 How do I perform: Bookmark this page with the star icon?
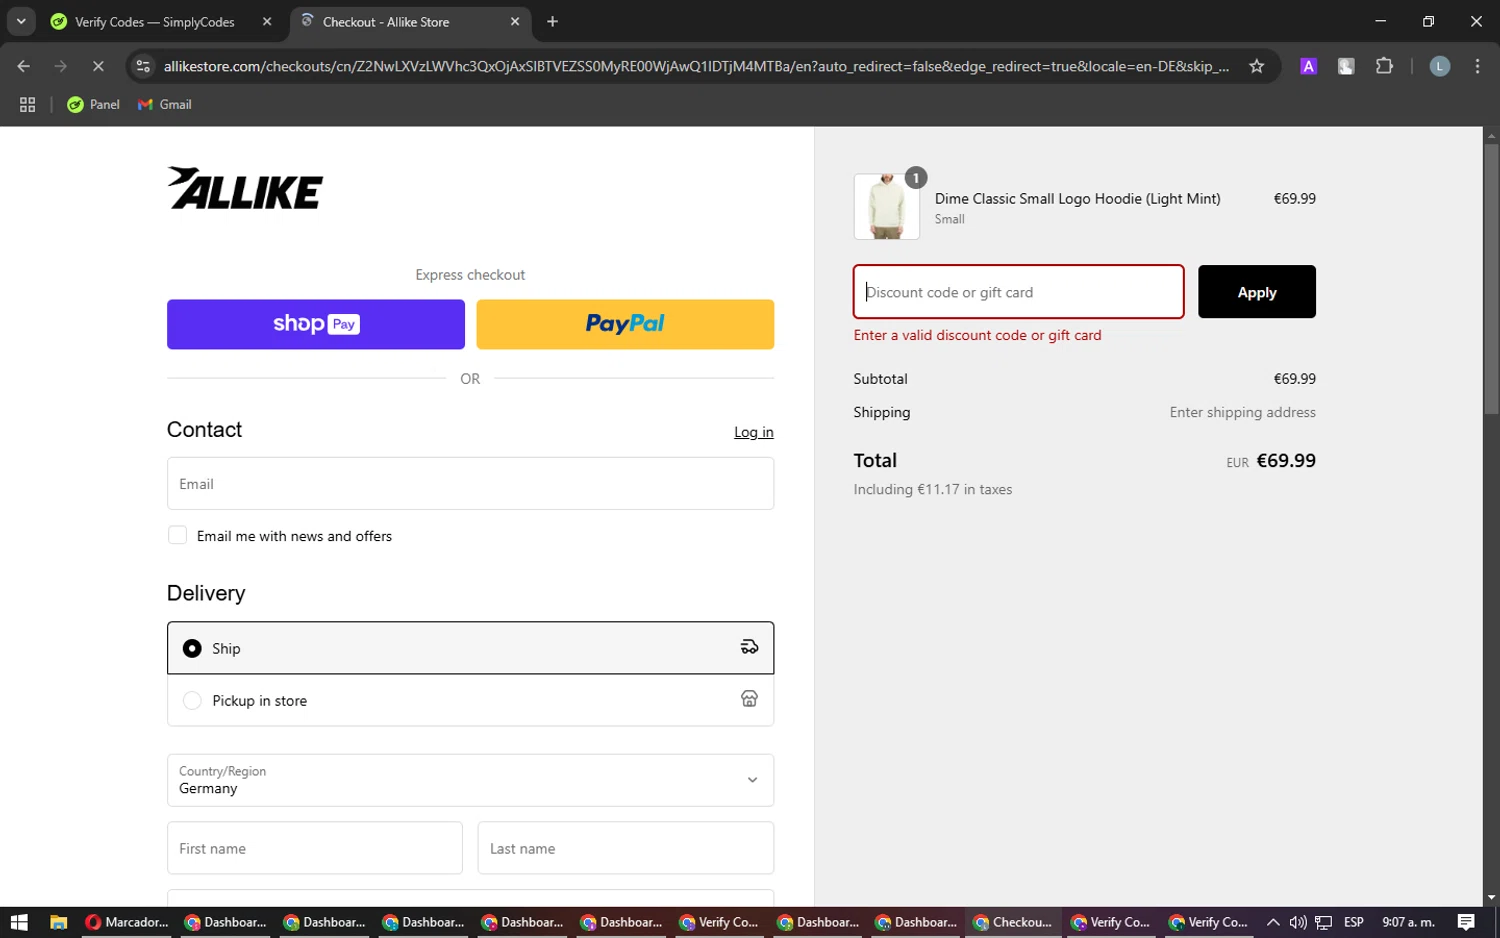[1257, 66]
